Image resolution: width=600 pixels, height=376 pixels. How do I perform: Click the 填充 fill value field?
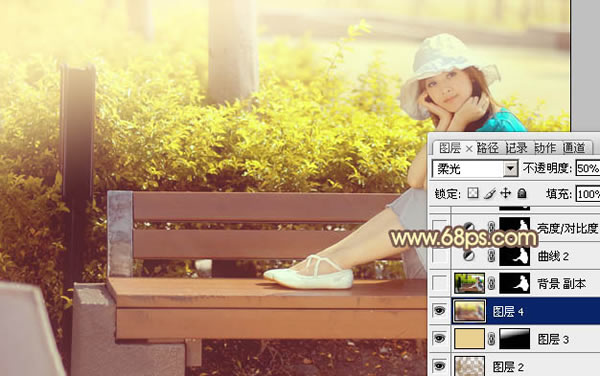[588, 194]
